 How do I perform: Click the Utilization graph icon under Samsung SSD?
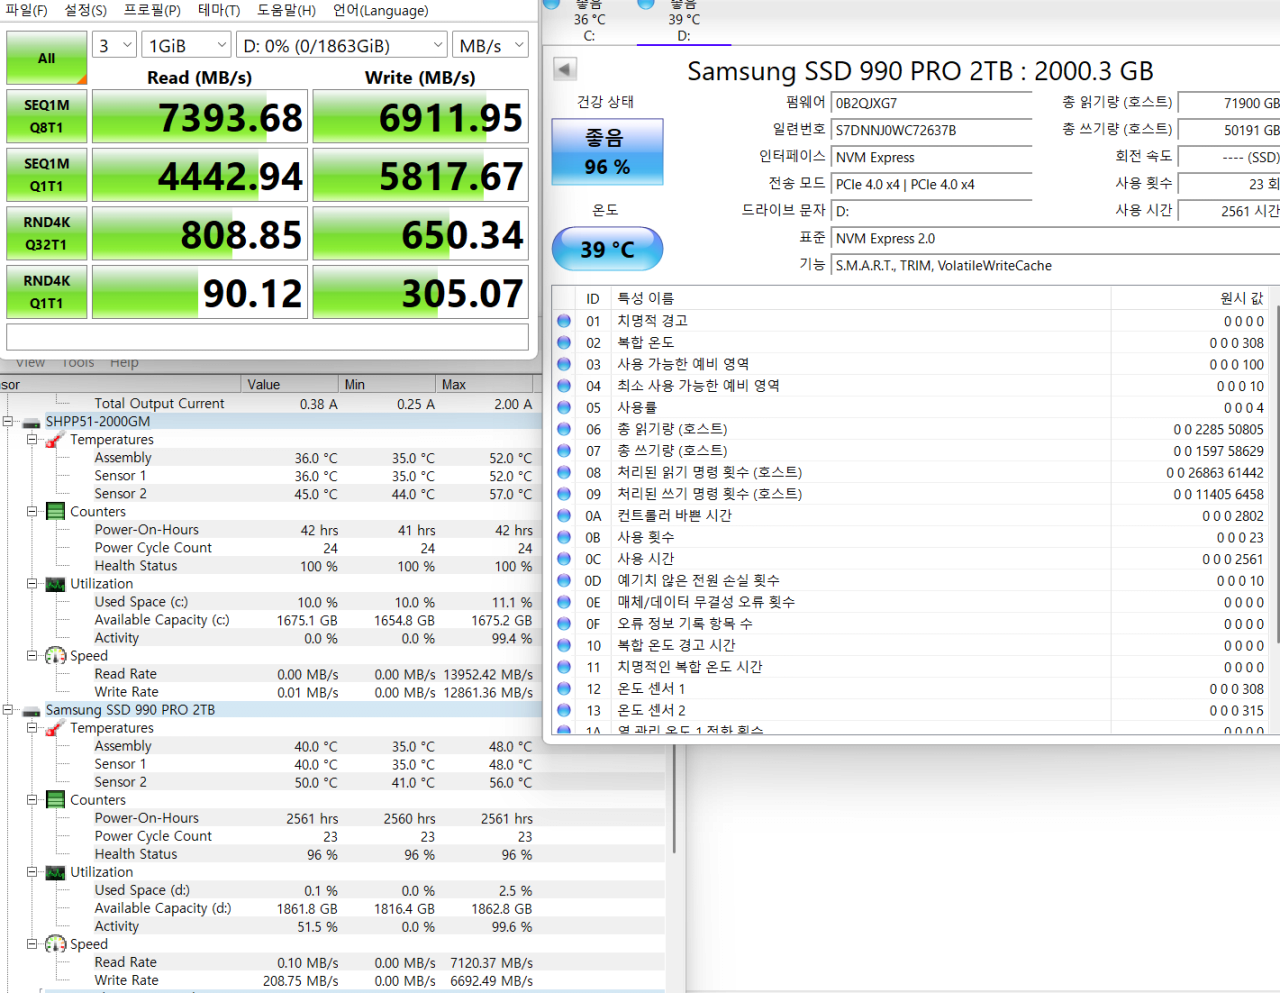[55, 872]
